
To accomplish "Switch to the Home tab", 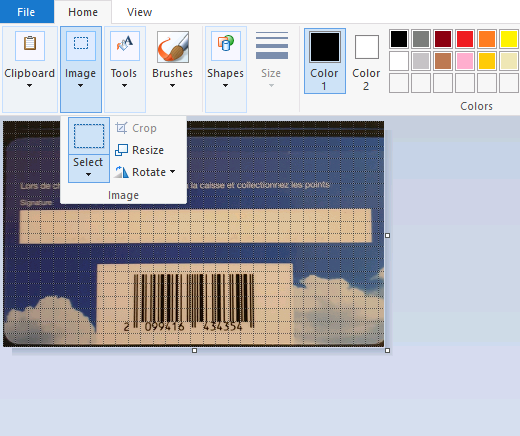I will pos(83,12).
